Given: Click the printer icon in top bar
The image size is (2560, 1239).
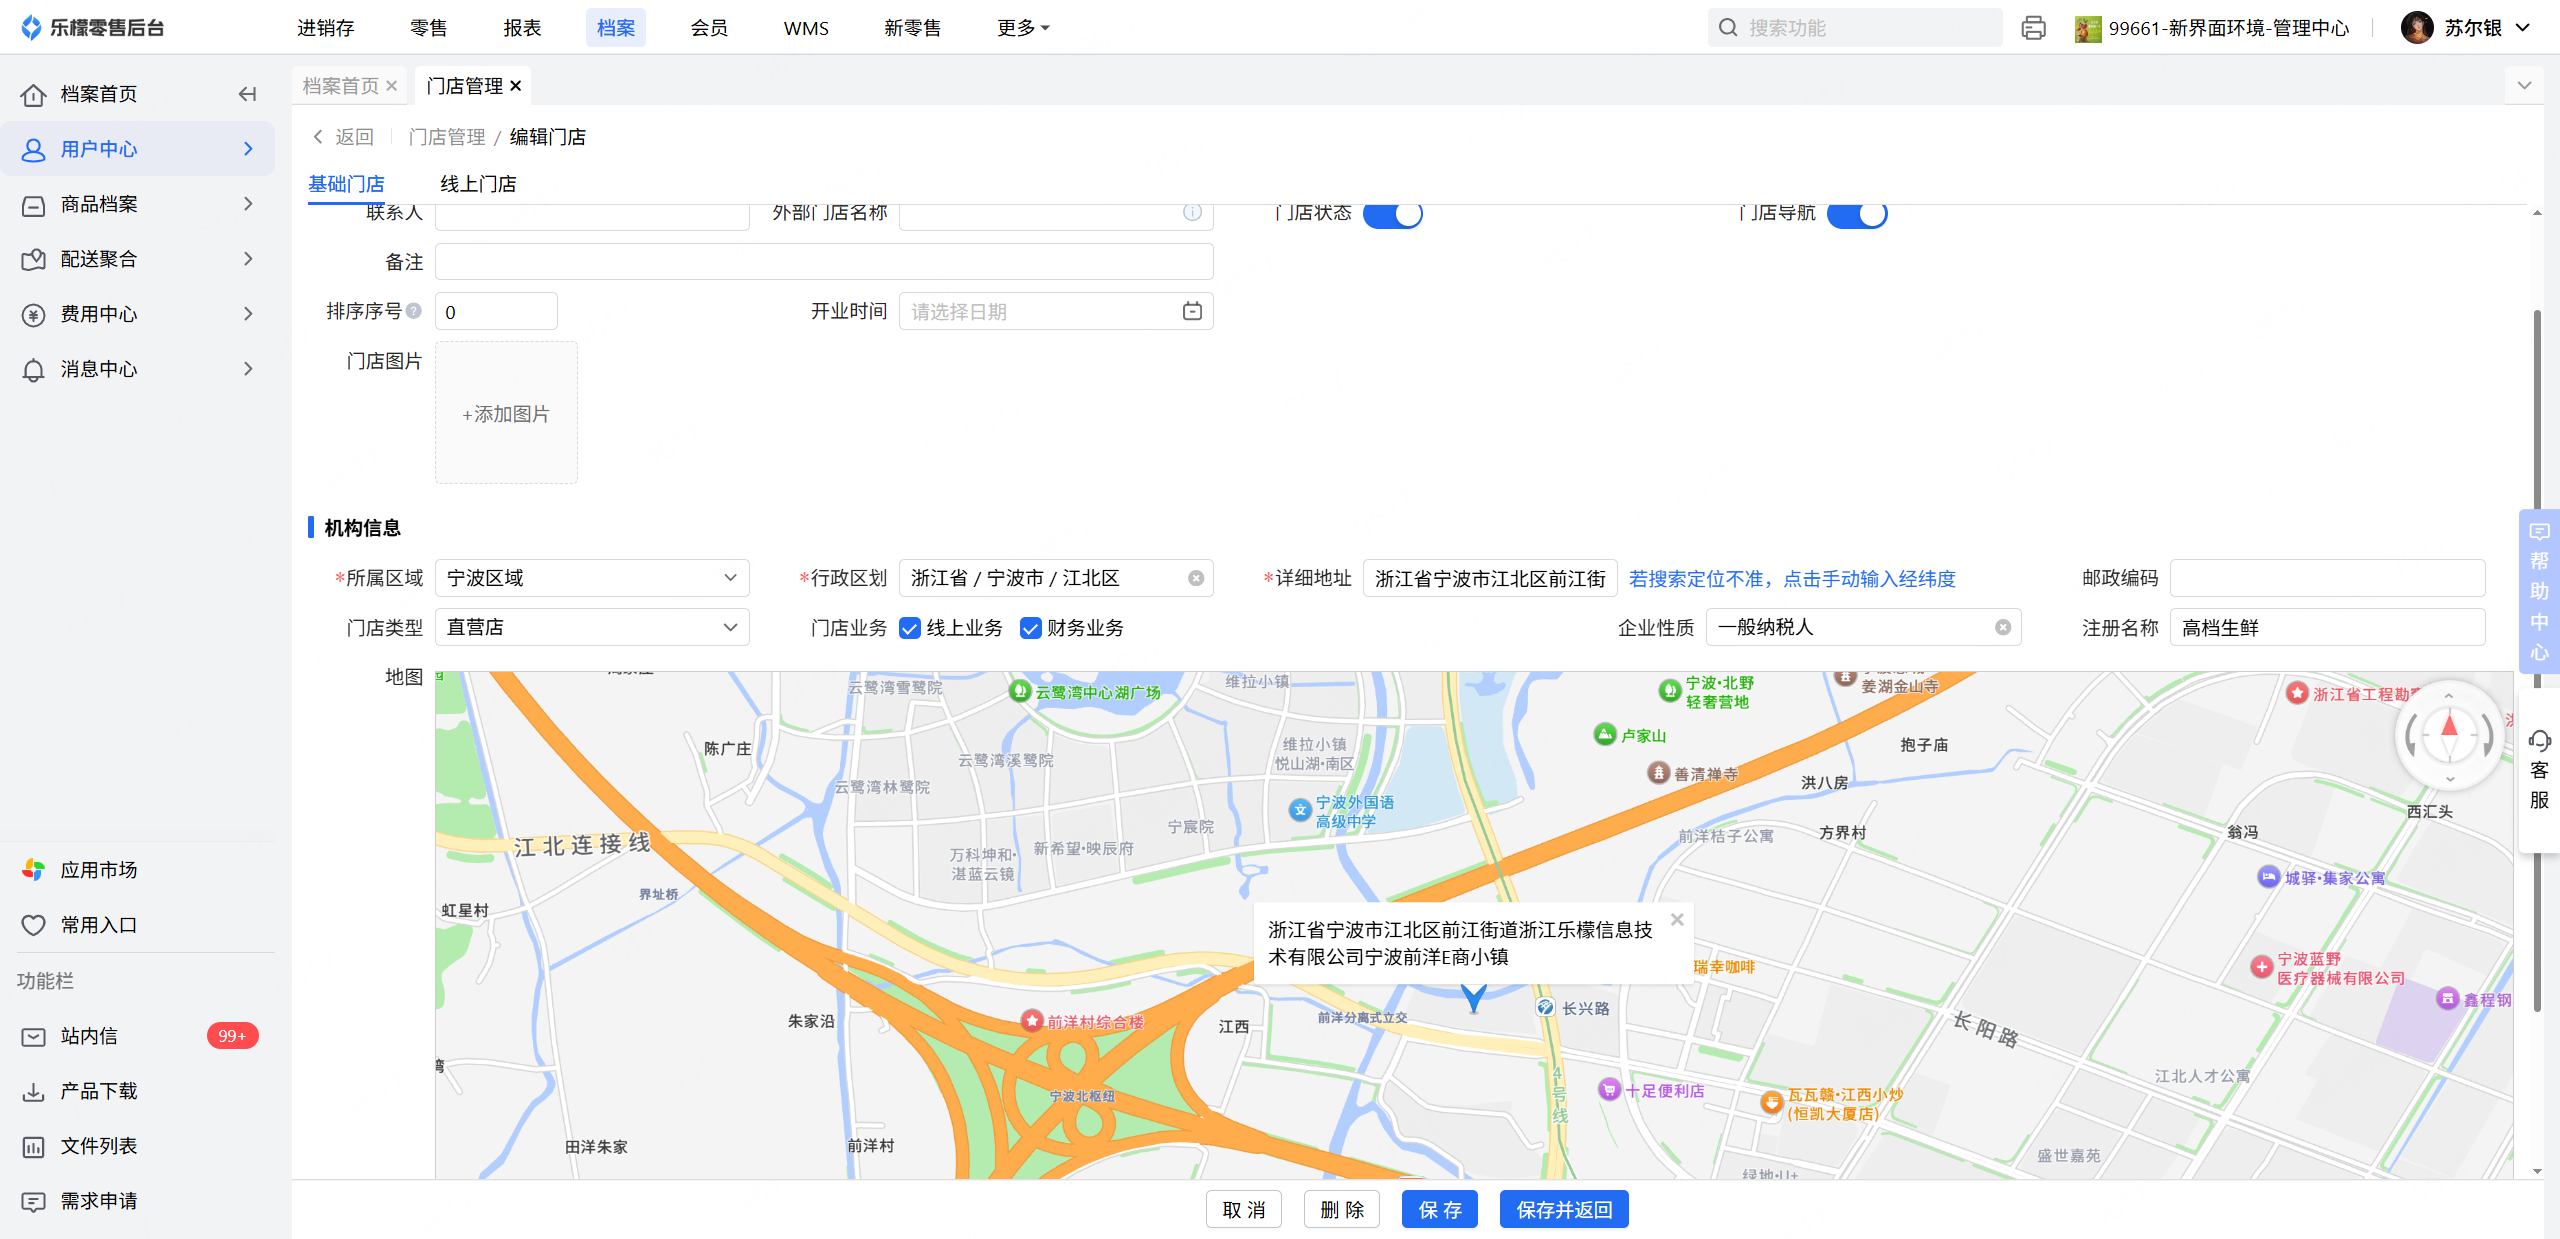Looking at the screenshot, I should pos(2033,28).
